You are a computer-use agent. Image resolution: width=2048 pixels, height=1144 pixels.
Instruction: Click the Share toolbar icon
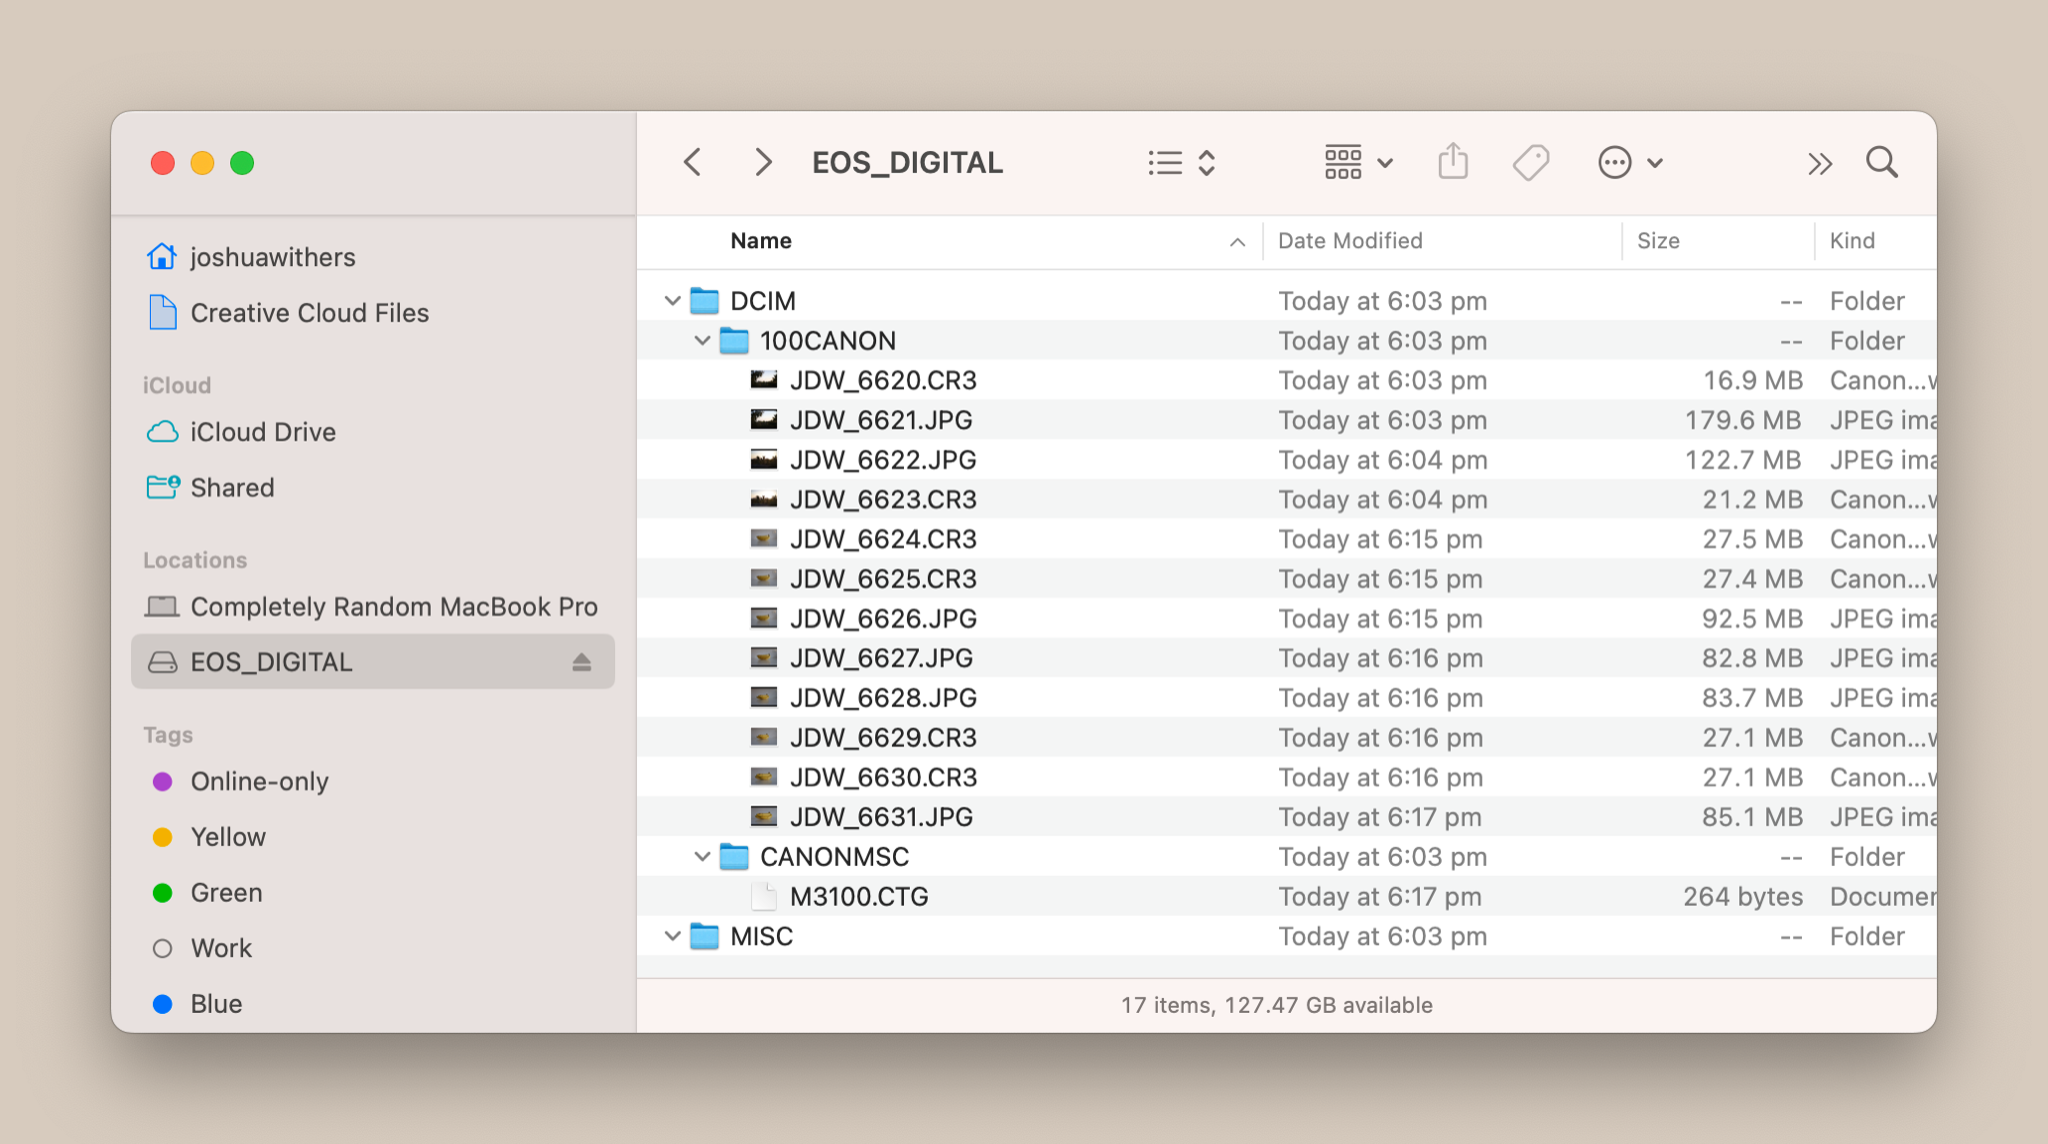pos(1453,162)
